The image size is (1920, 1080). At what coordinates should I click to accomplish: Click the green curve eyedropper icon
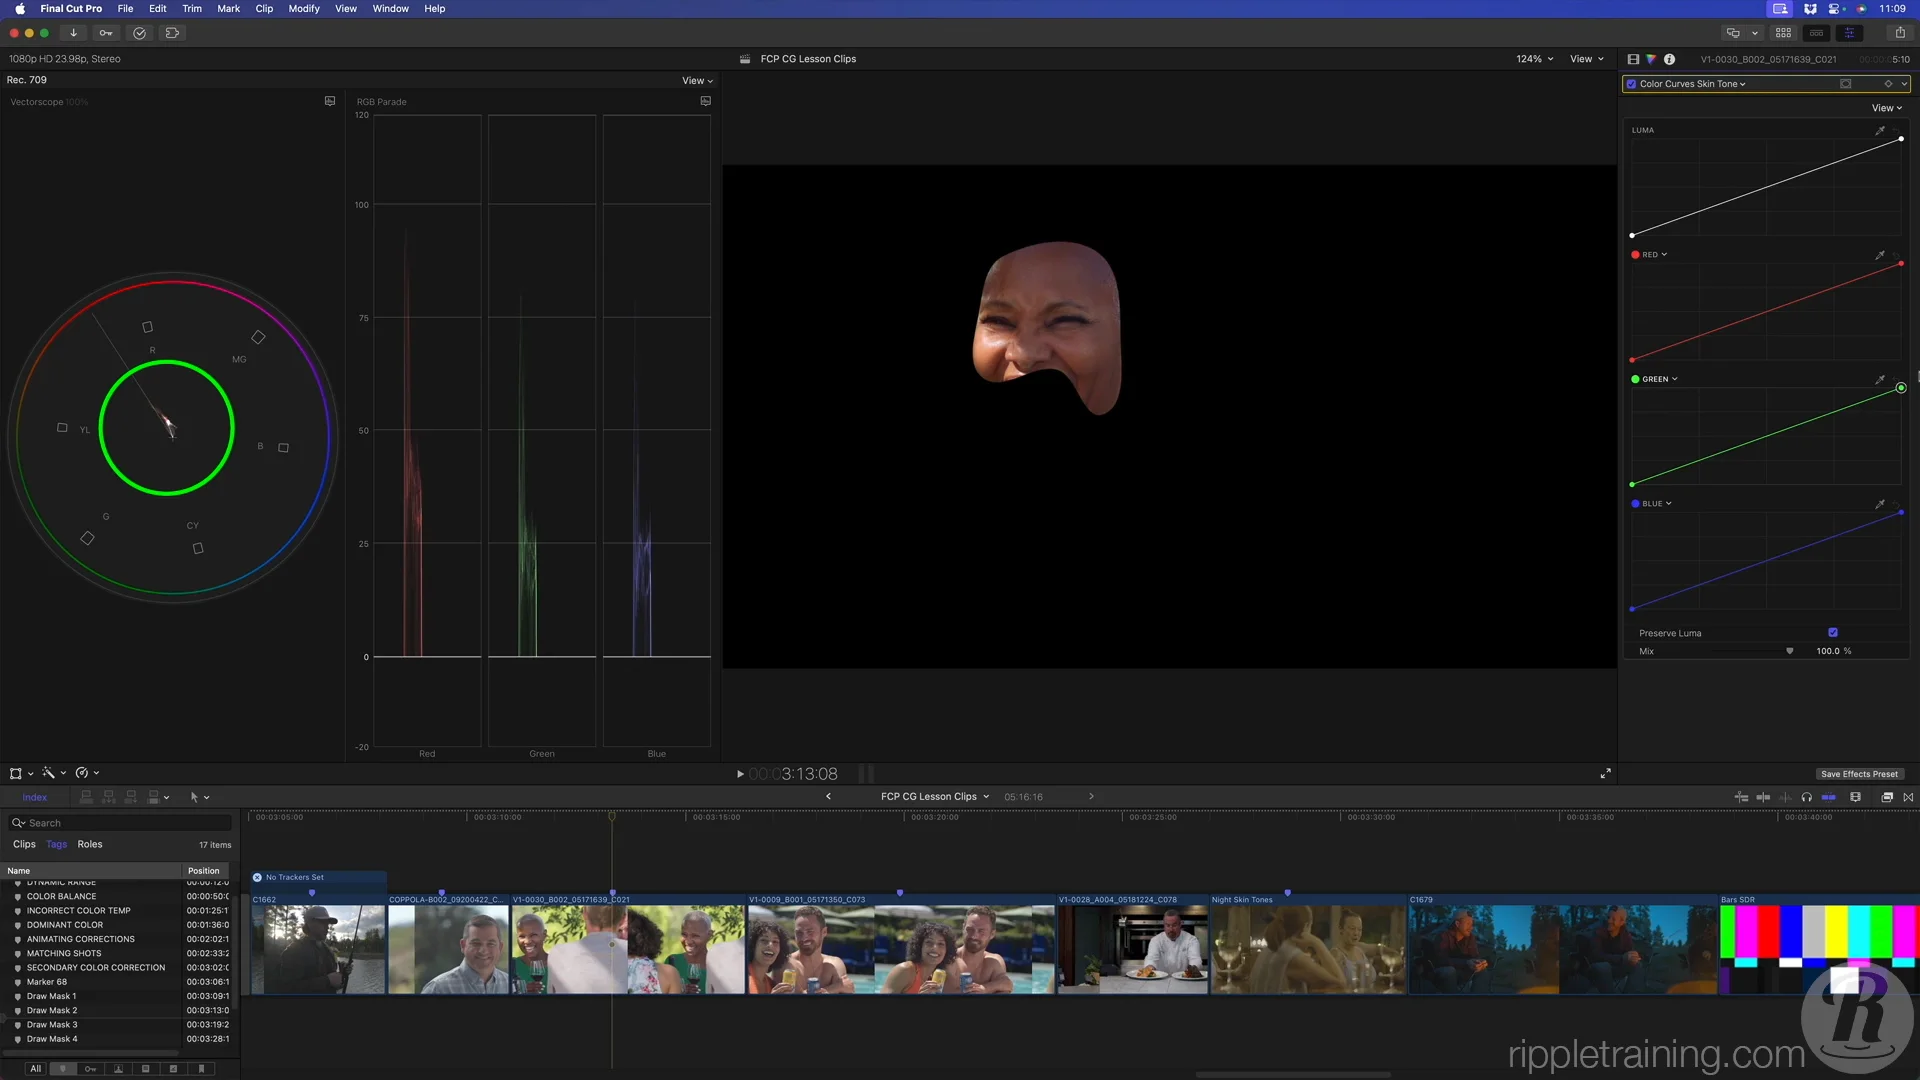(x=1880, y=380)
